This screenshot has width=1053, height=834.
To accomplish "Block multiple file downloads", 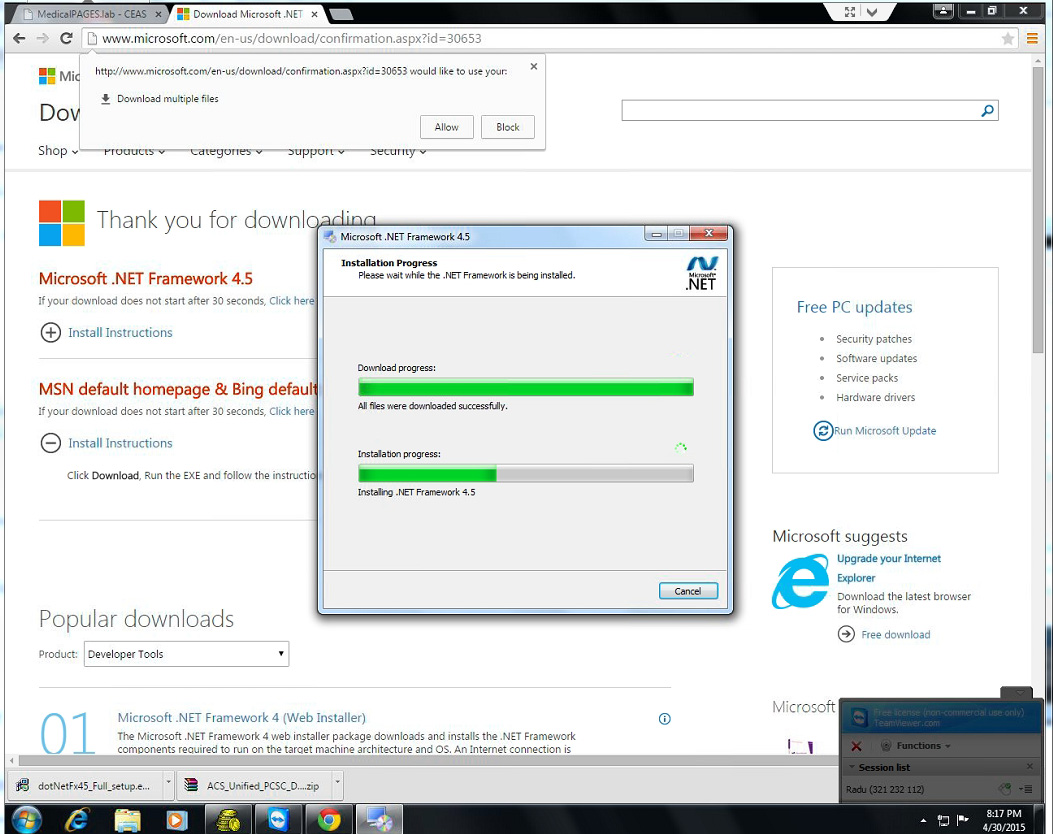I will pos(508,127).
